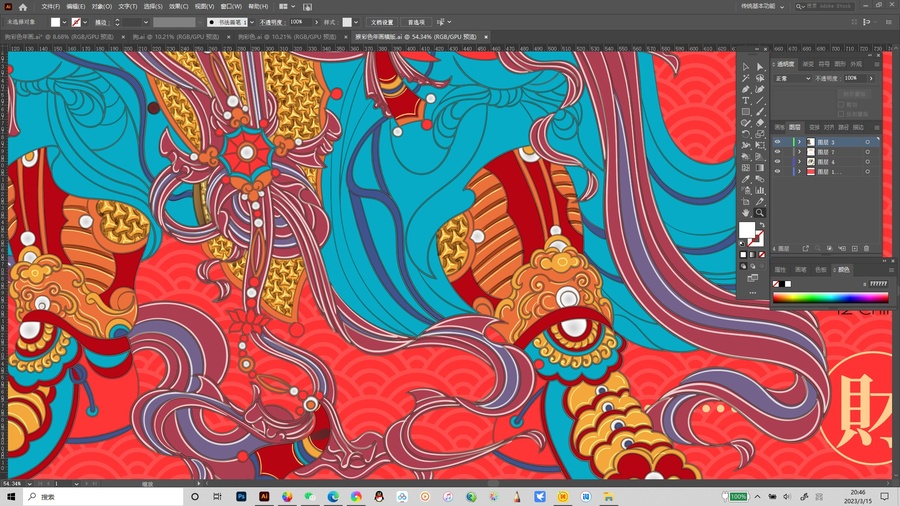Viewport: 900px width, 506px height.
Task: Swap fill and stroke colors arrow
Action: click(762, 225)
